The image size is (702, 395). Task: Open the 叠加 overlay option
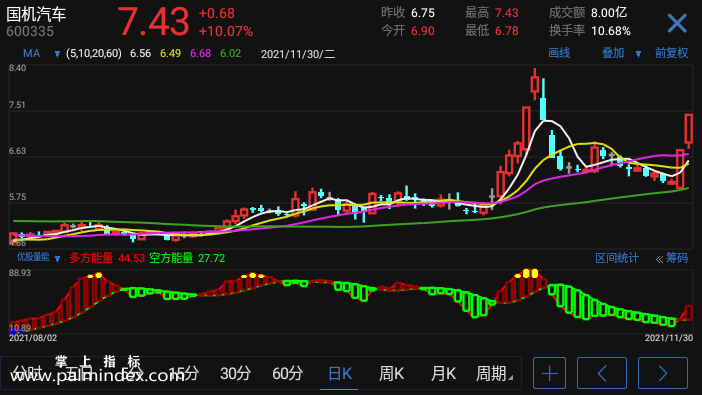click(x=613, y=53)
